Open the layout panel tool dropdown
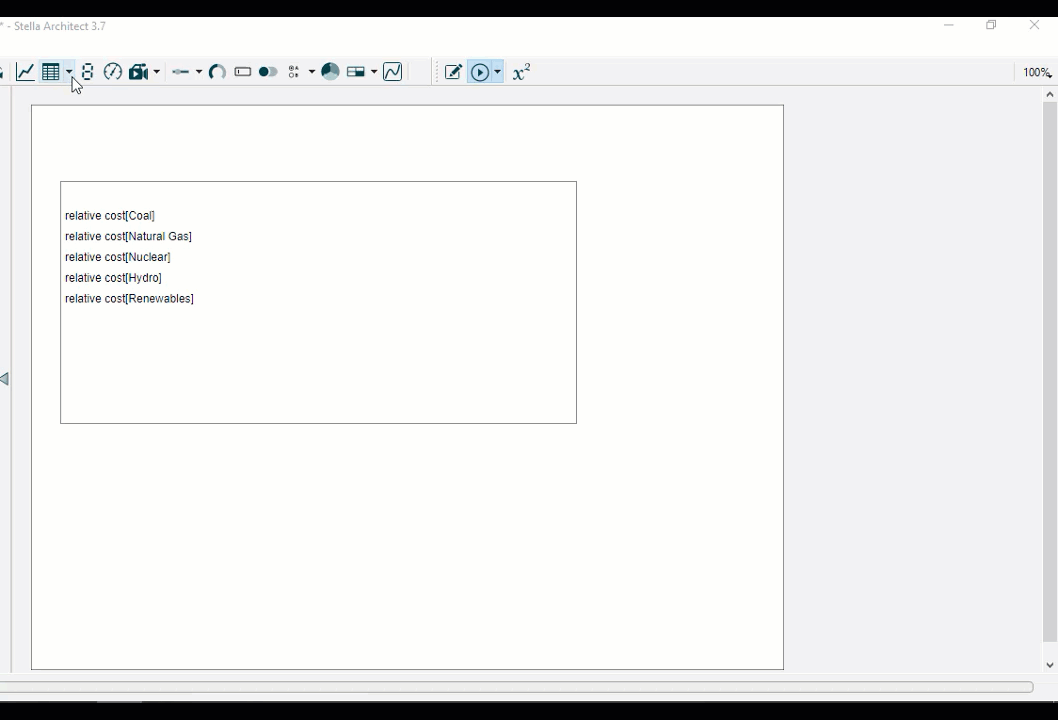This screenshot has width=1058, height=720. [374, 72]
